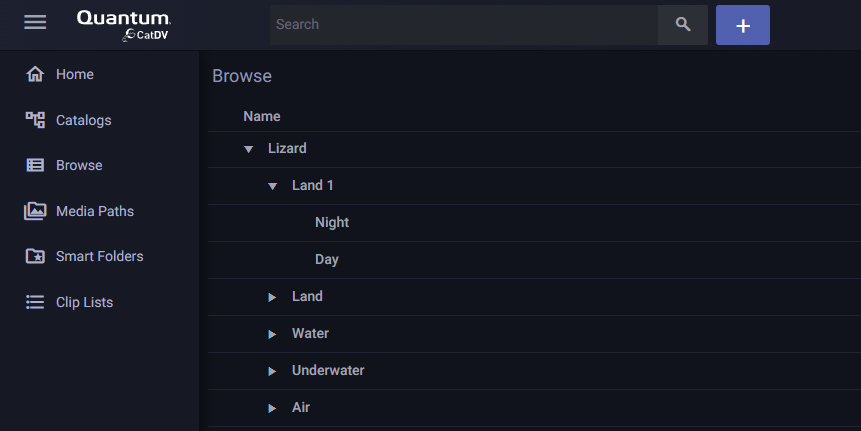Click the magnifying glass search button
This screenshot has width=861, height=431.
point(683,25)
